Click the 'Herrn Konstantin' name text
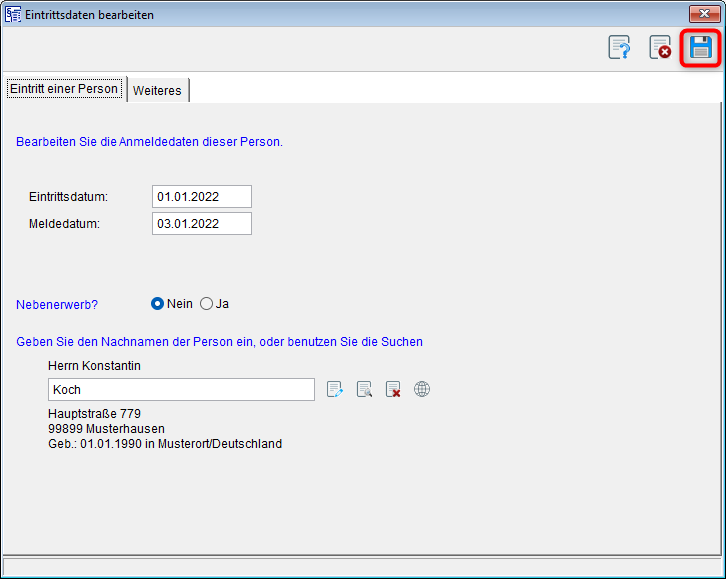Screen dimensions: 726x579 [94, 366]
